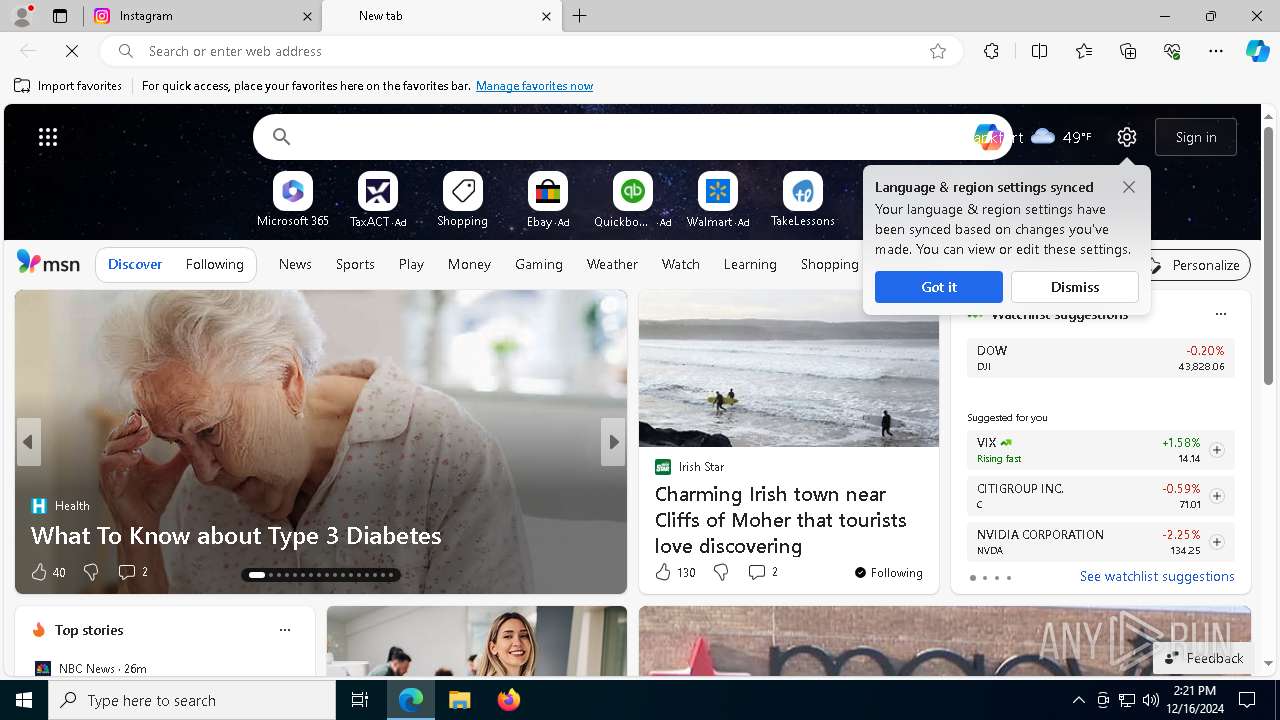Close the language settings popup
This screenshot has width=1280, height=720.
1129,187
